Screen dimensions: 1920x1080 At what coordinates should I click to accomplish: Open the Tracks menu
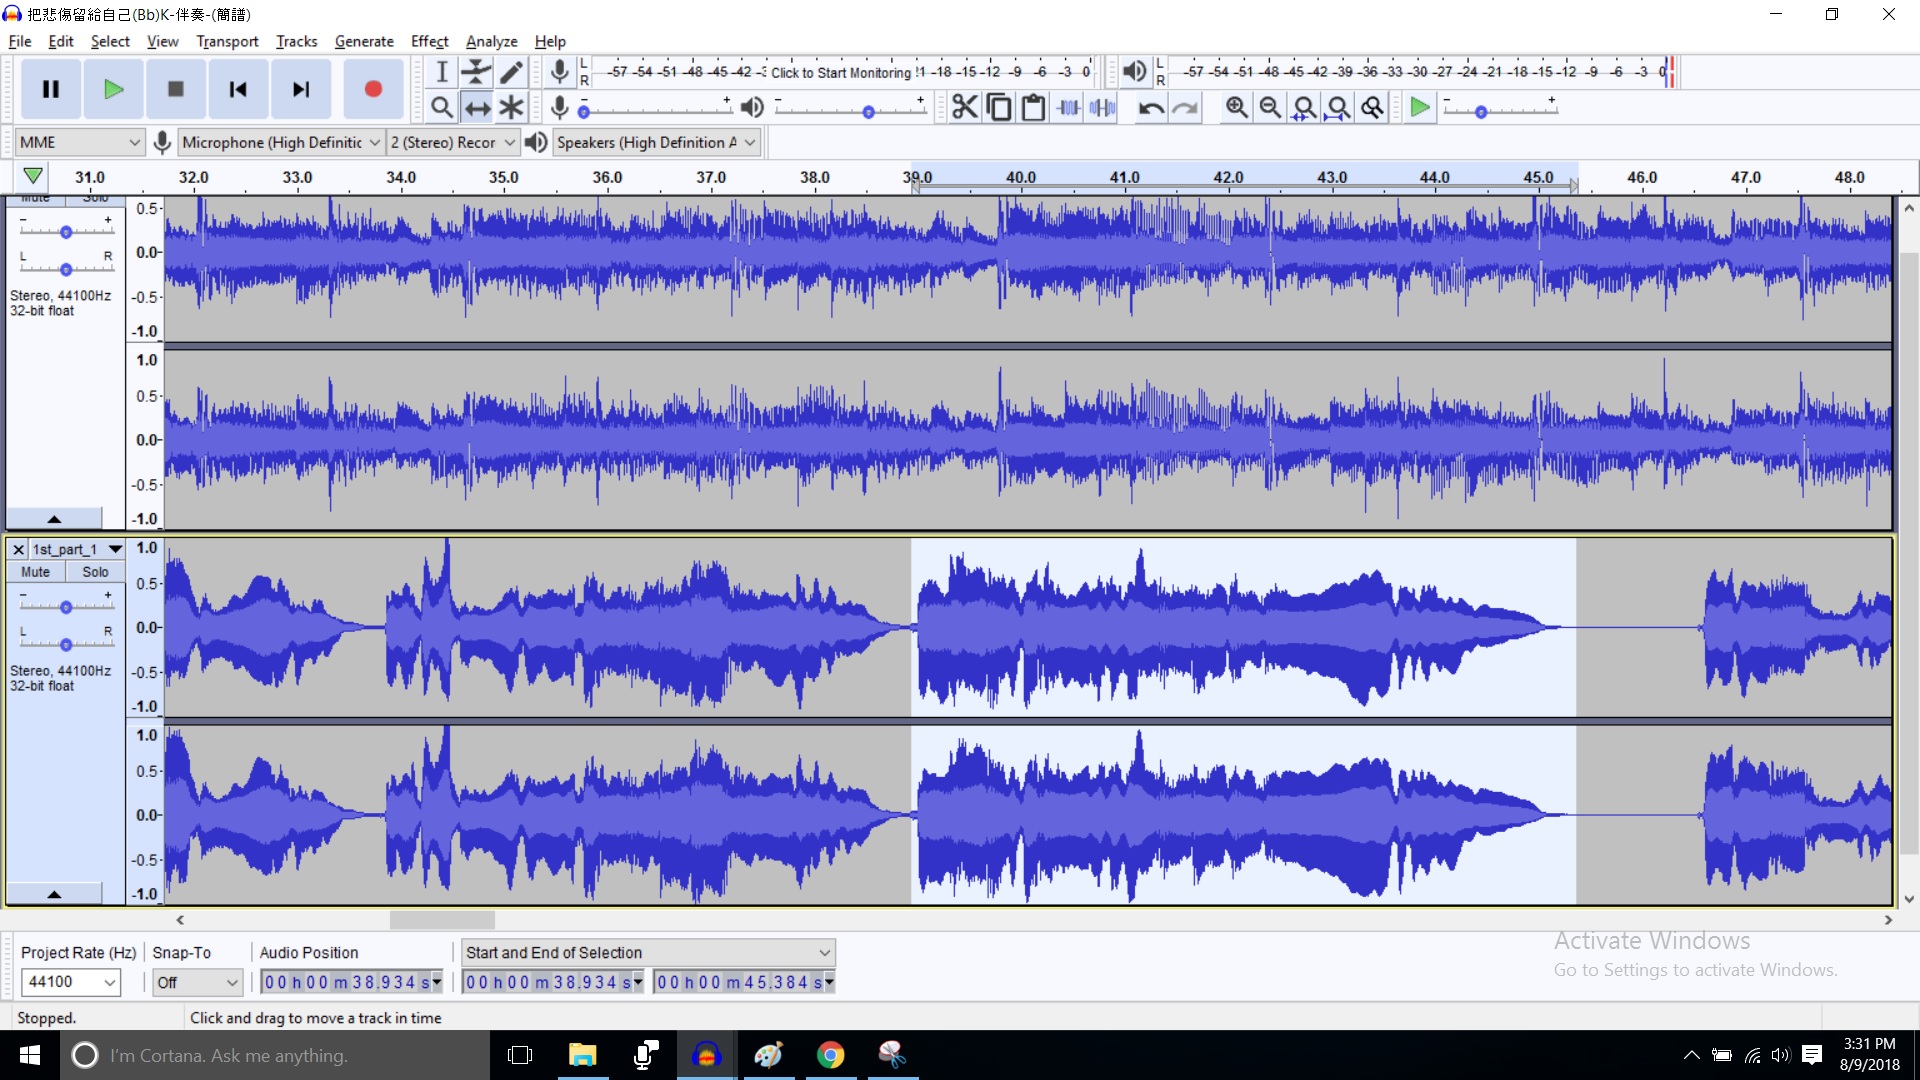tap(296, 41)
